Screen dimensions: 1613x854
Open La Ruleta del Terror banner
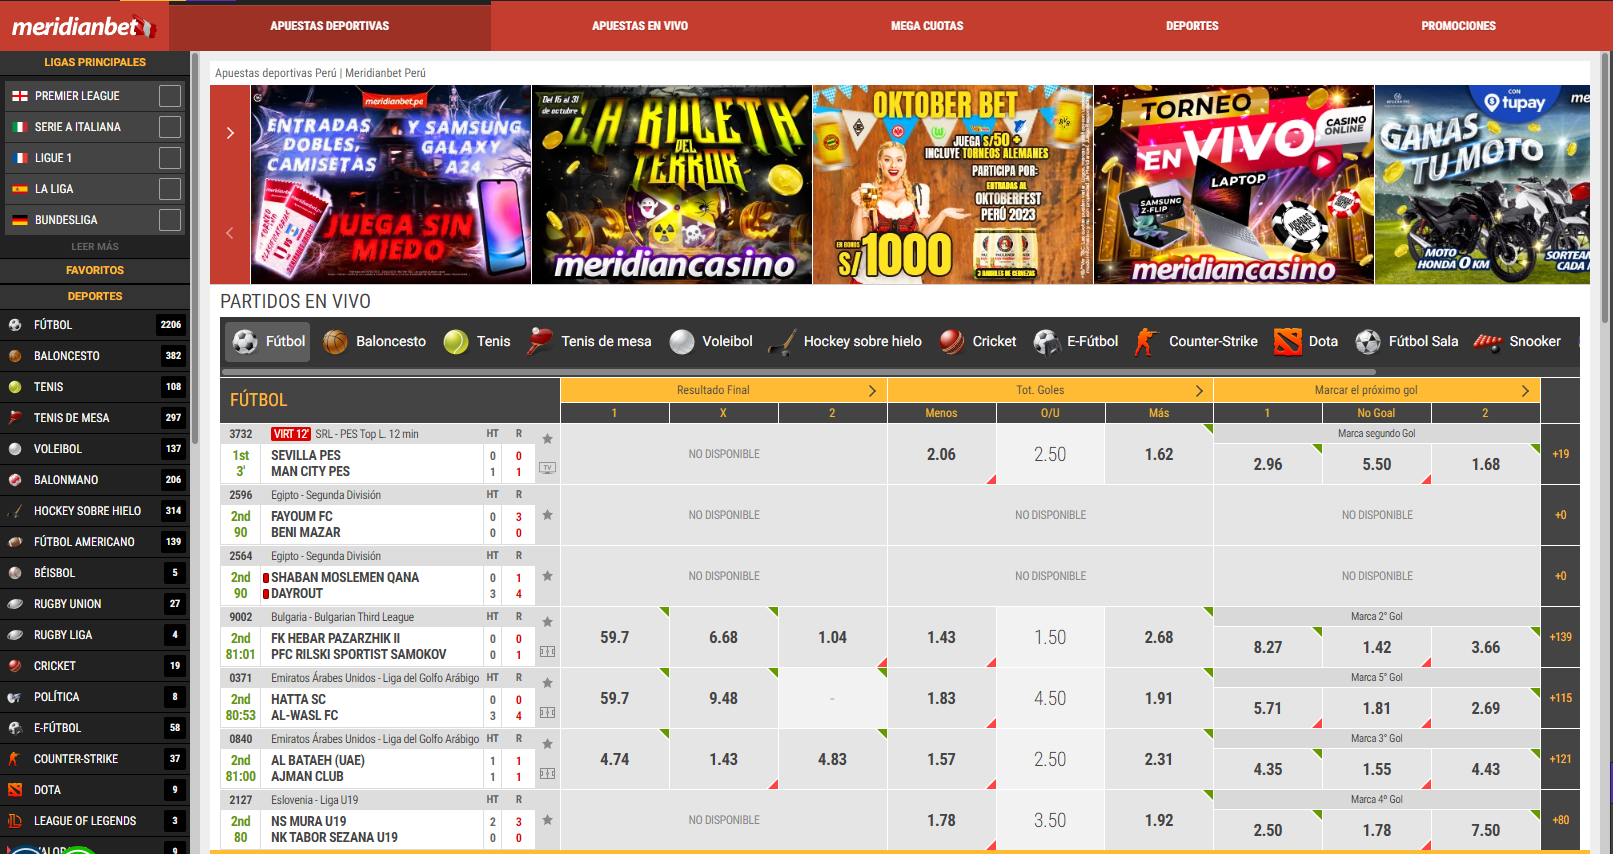tap(672, 184)
